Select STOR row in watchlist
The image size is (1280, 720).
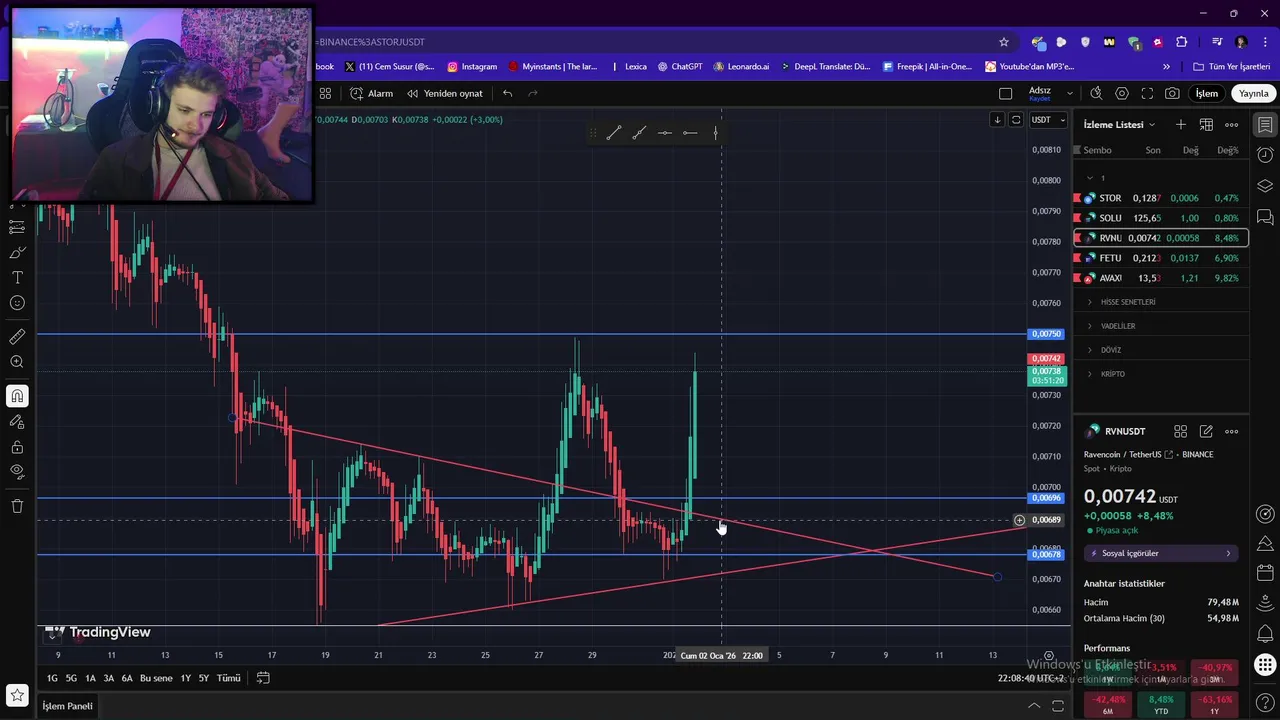[1160, 198]
